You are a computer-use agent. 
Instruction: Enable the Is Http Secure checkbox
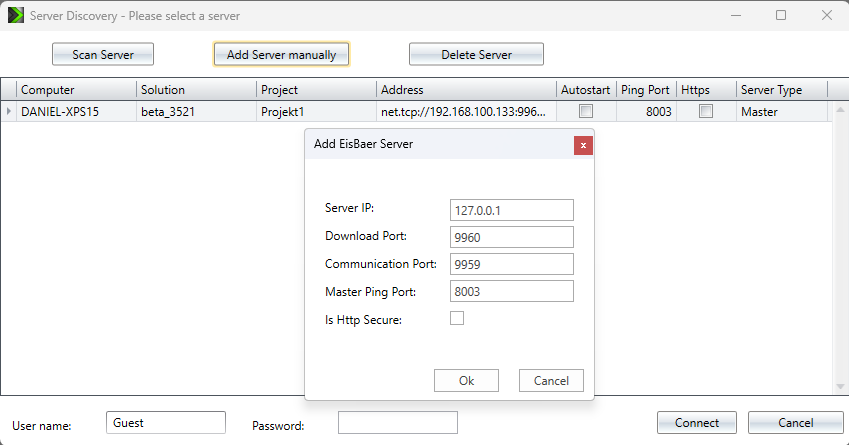pyautogui.click(x=457, y=318)
